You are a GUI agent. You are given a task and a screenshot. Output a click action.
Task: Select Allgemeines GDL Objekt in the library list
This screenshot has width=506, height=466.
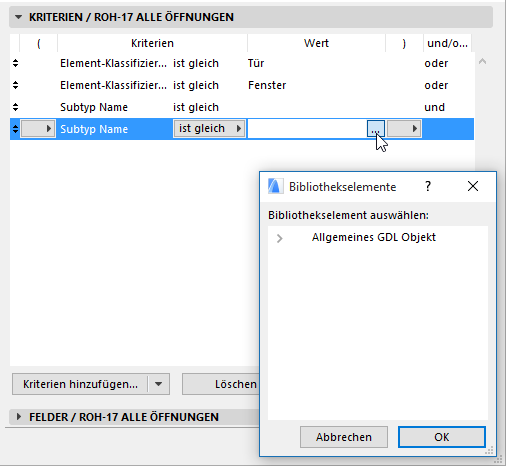pos(374,237)
